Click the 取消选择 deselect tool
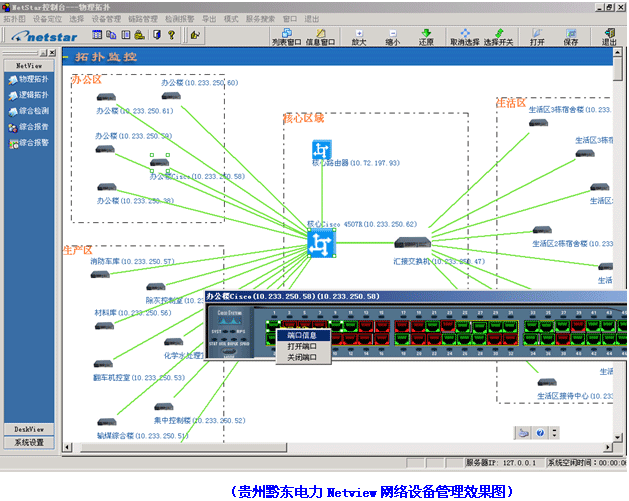The width and height of the screenshot is (629, 501). pos(465,37)
